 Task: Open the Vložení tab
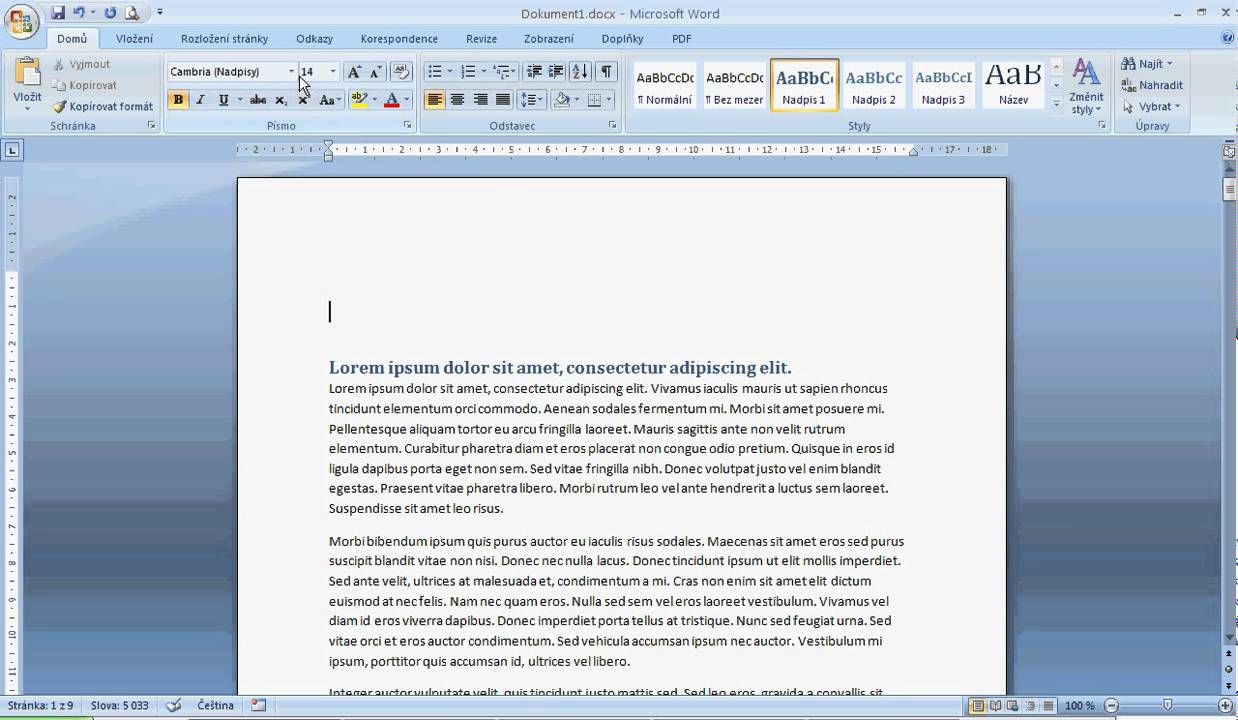pyautogui.click(x=134, y=39)
